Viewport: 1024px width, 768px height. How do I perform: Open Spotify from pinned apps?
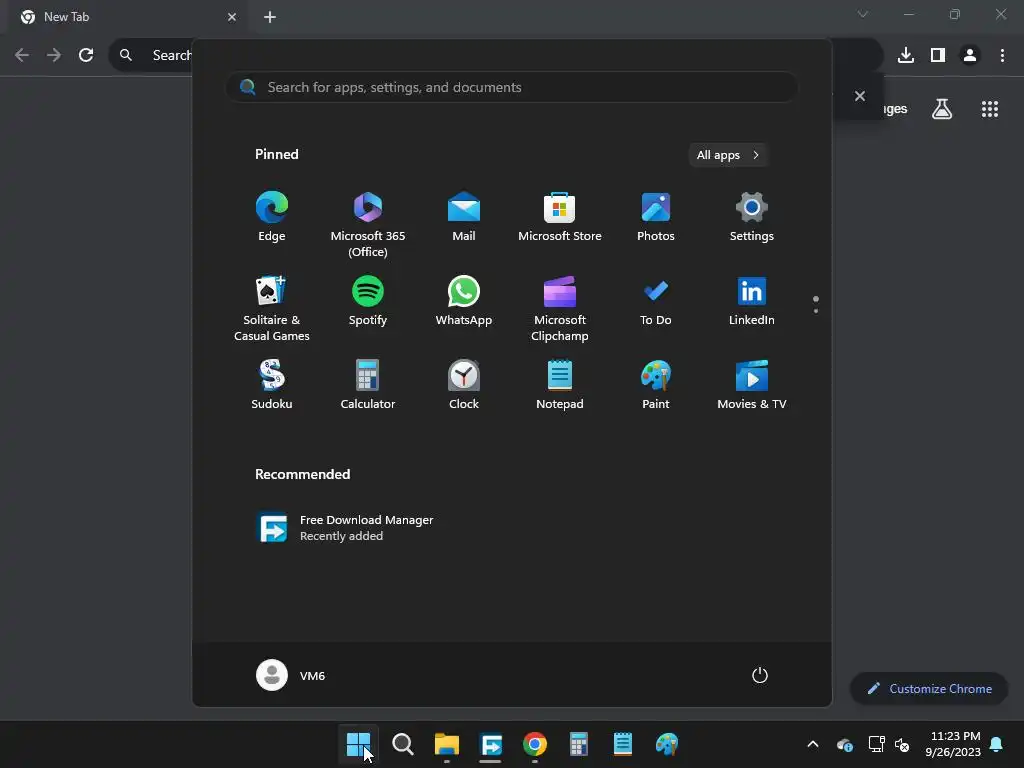368,302
